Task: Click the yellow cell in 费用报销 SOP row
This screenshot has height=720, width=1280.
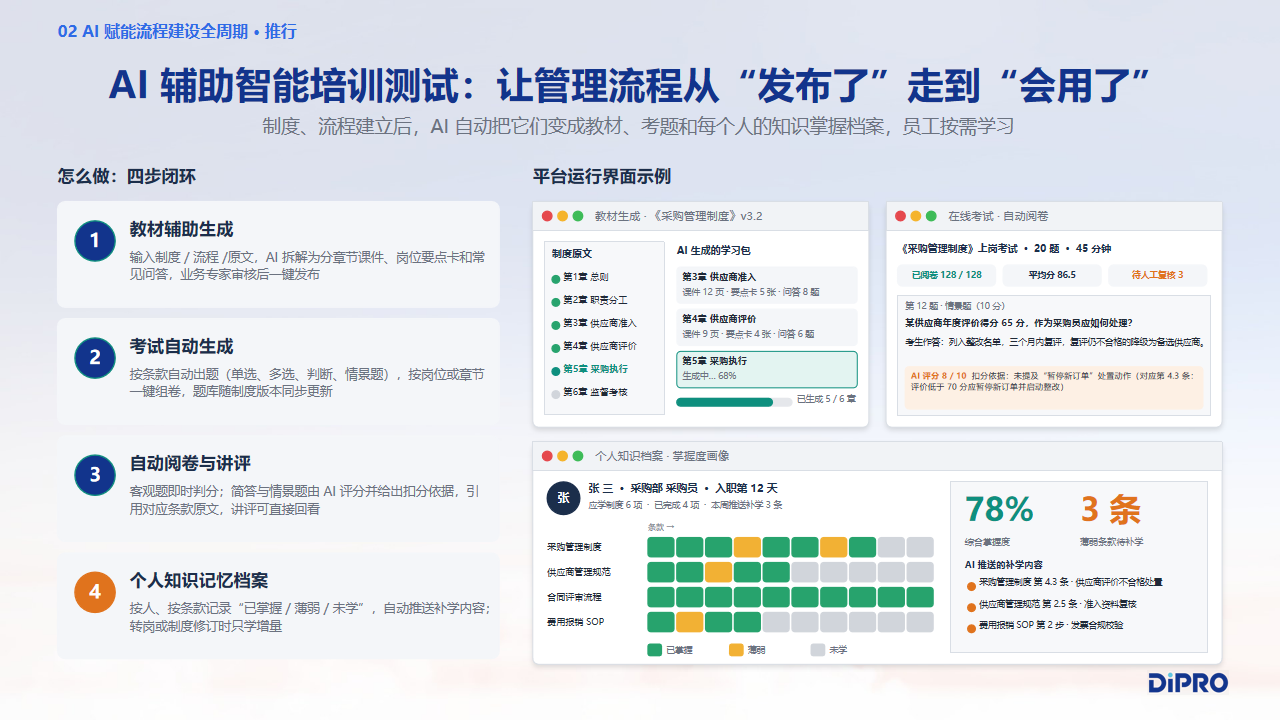Action: [689, 622]
